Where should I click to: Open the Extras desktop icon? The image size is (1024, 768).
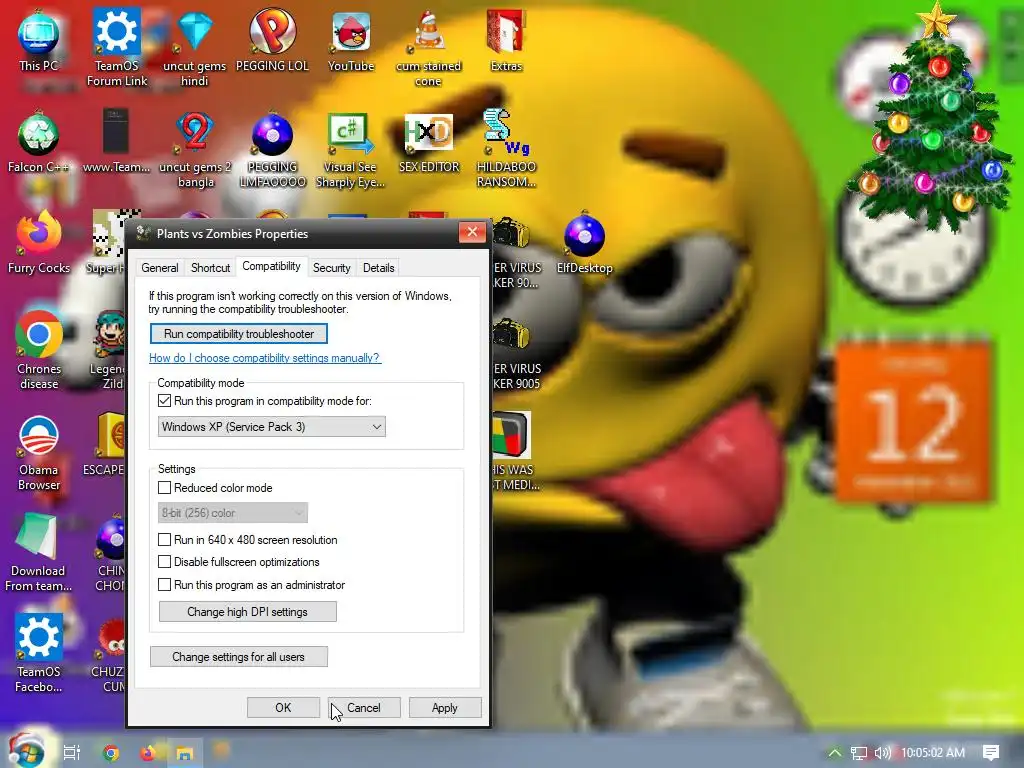coord(506,40)
